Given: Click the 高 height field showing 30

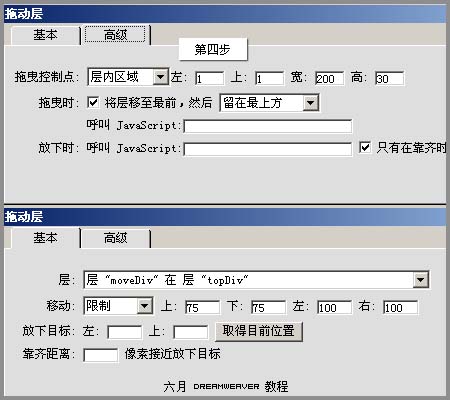Looking at the screenshot, I should 389,79.
